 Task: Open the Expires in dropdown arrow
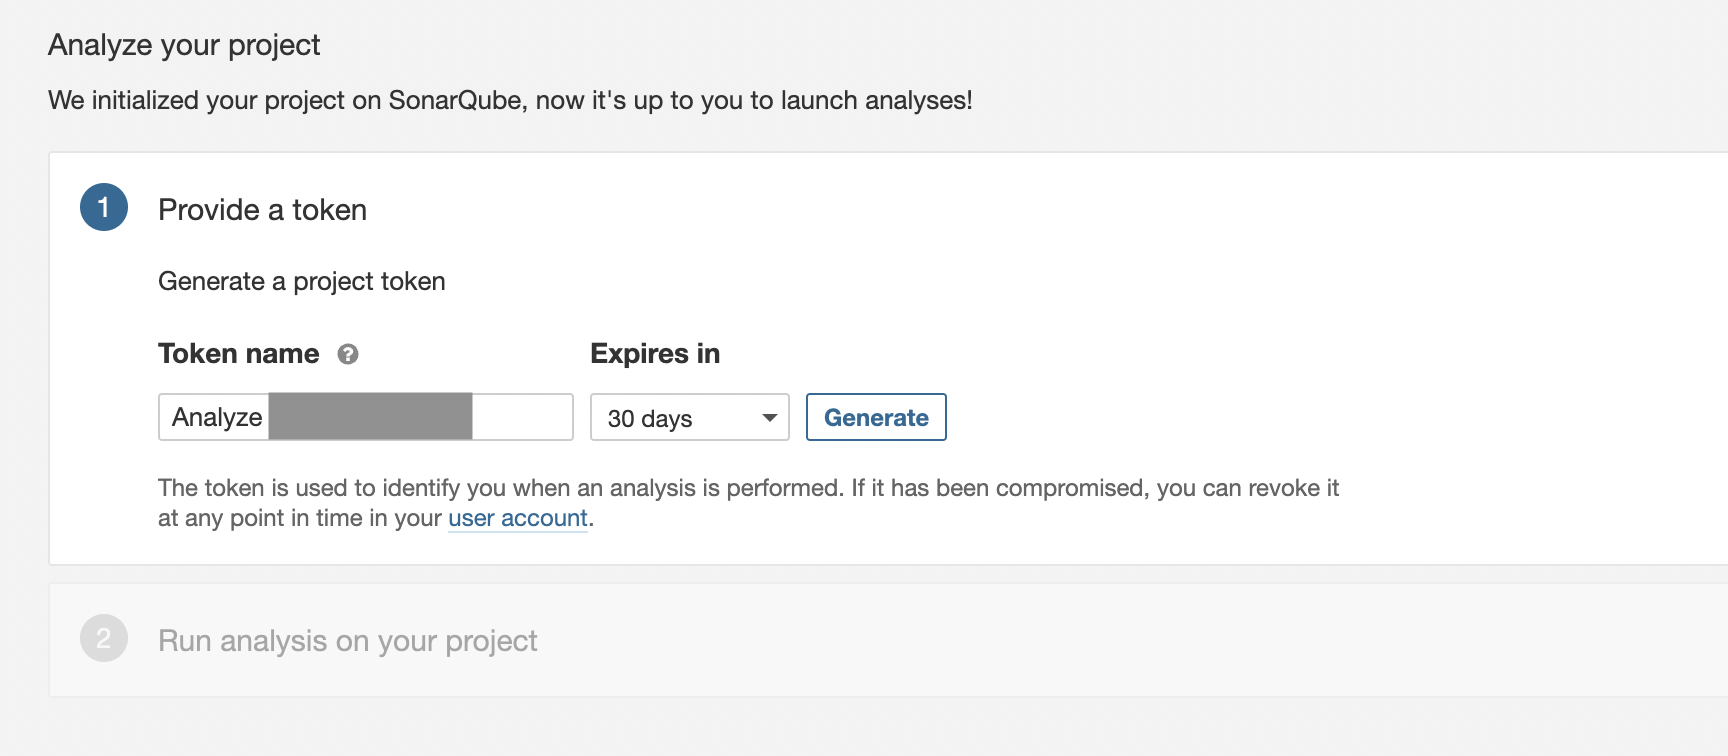pyautogui.click(x=769, y=418)
